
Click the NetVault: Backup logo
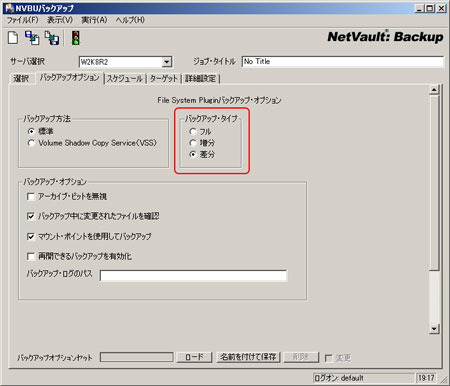[x=385, y=37]
